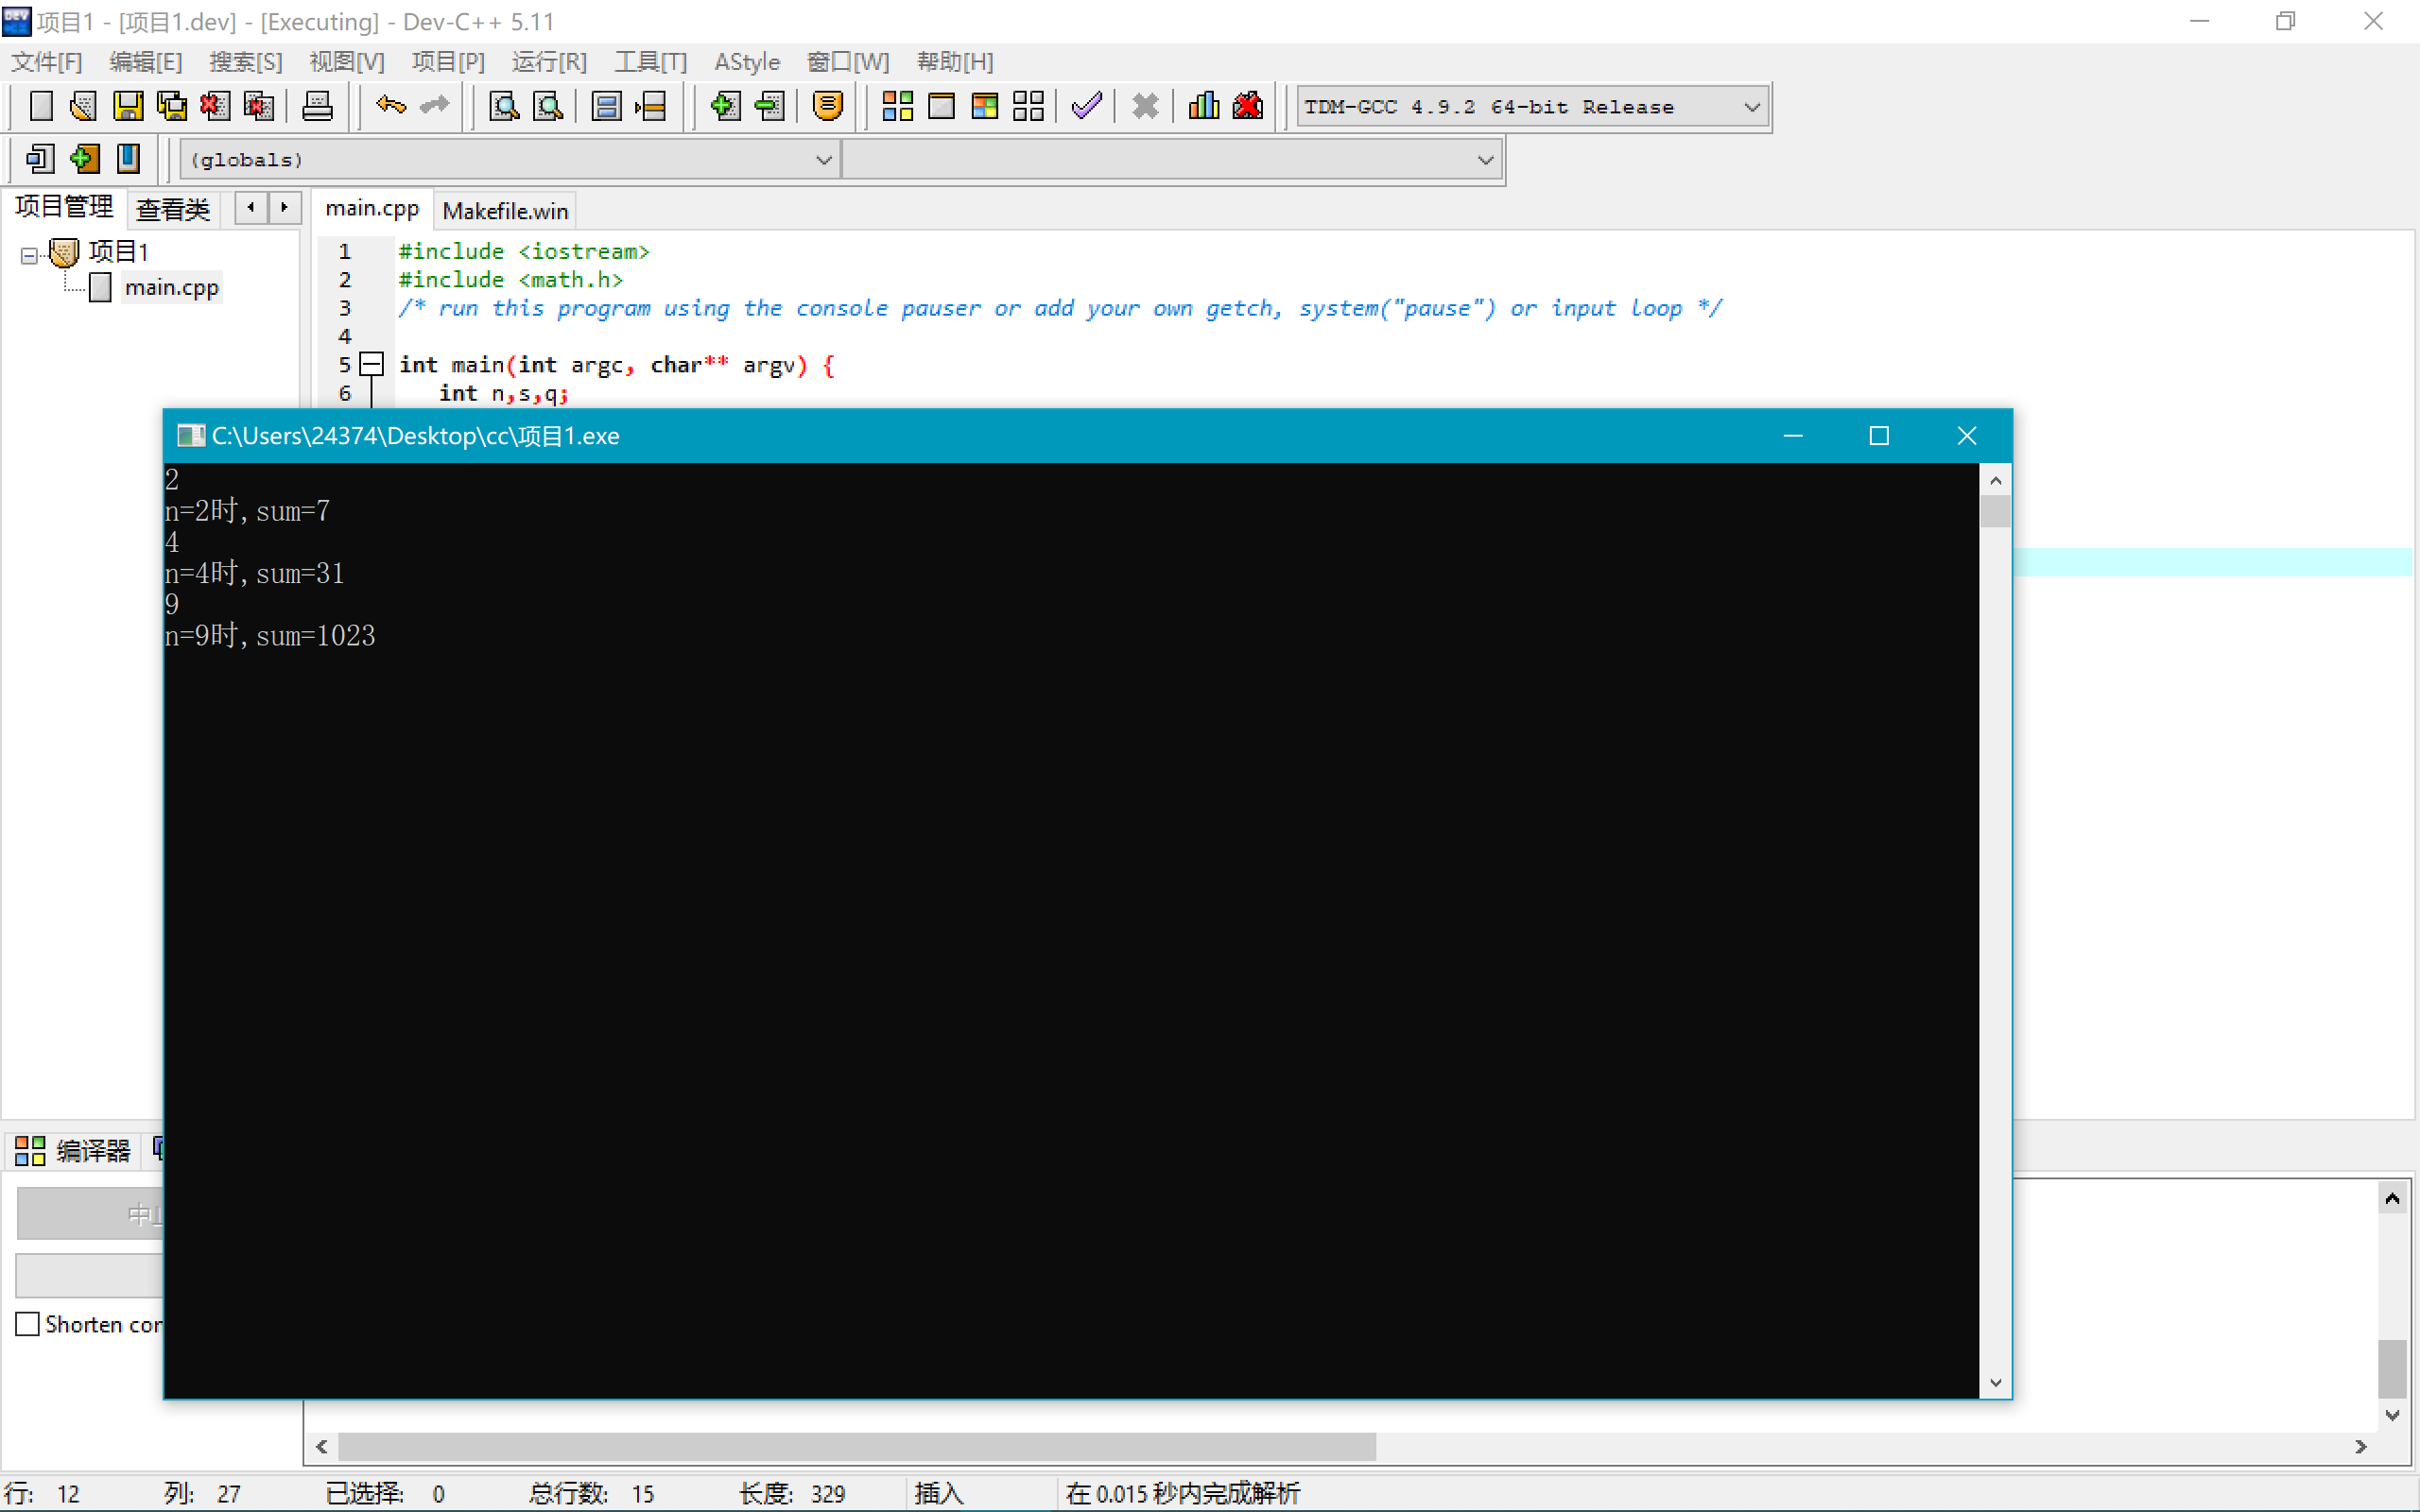The image size is (2420, 1512).
Task: Collapse the main function fold box
Action: coord(372,364)
